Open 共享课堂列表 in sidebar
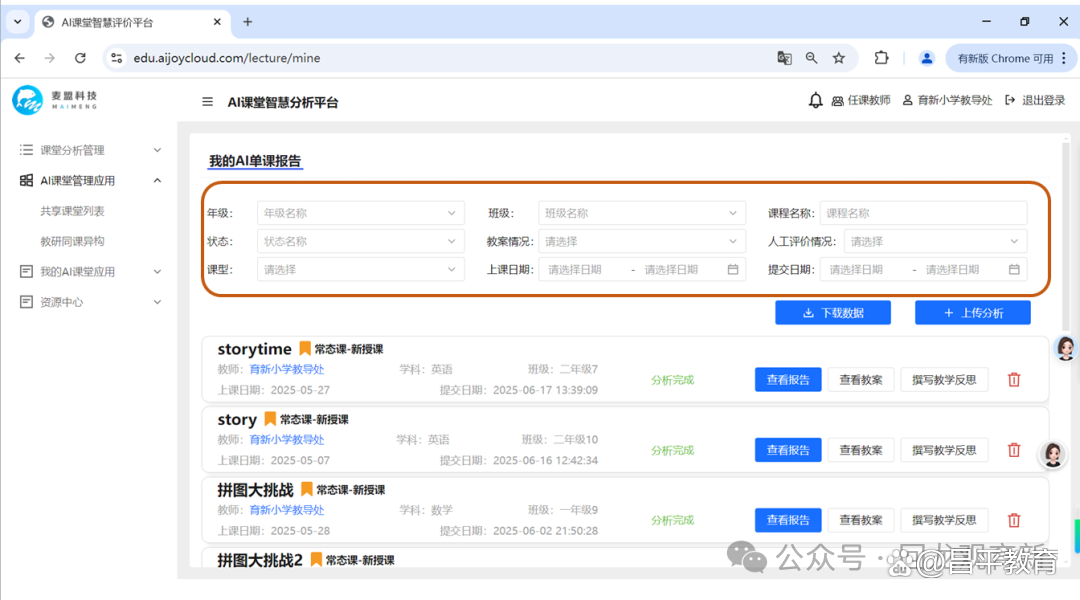 72,211
